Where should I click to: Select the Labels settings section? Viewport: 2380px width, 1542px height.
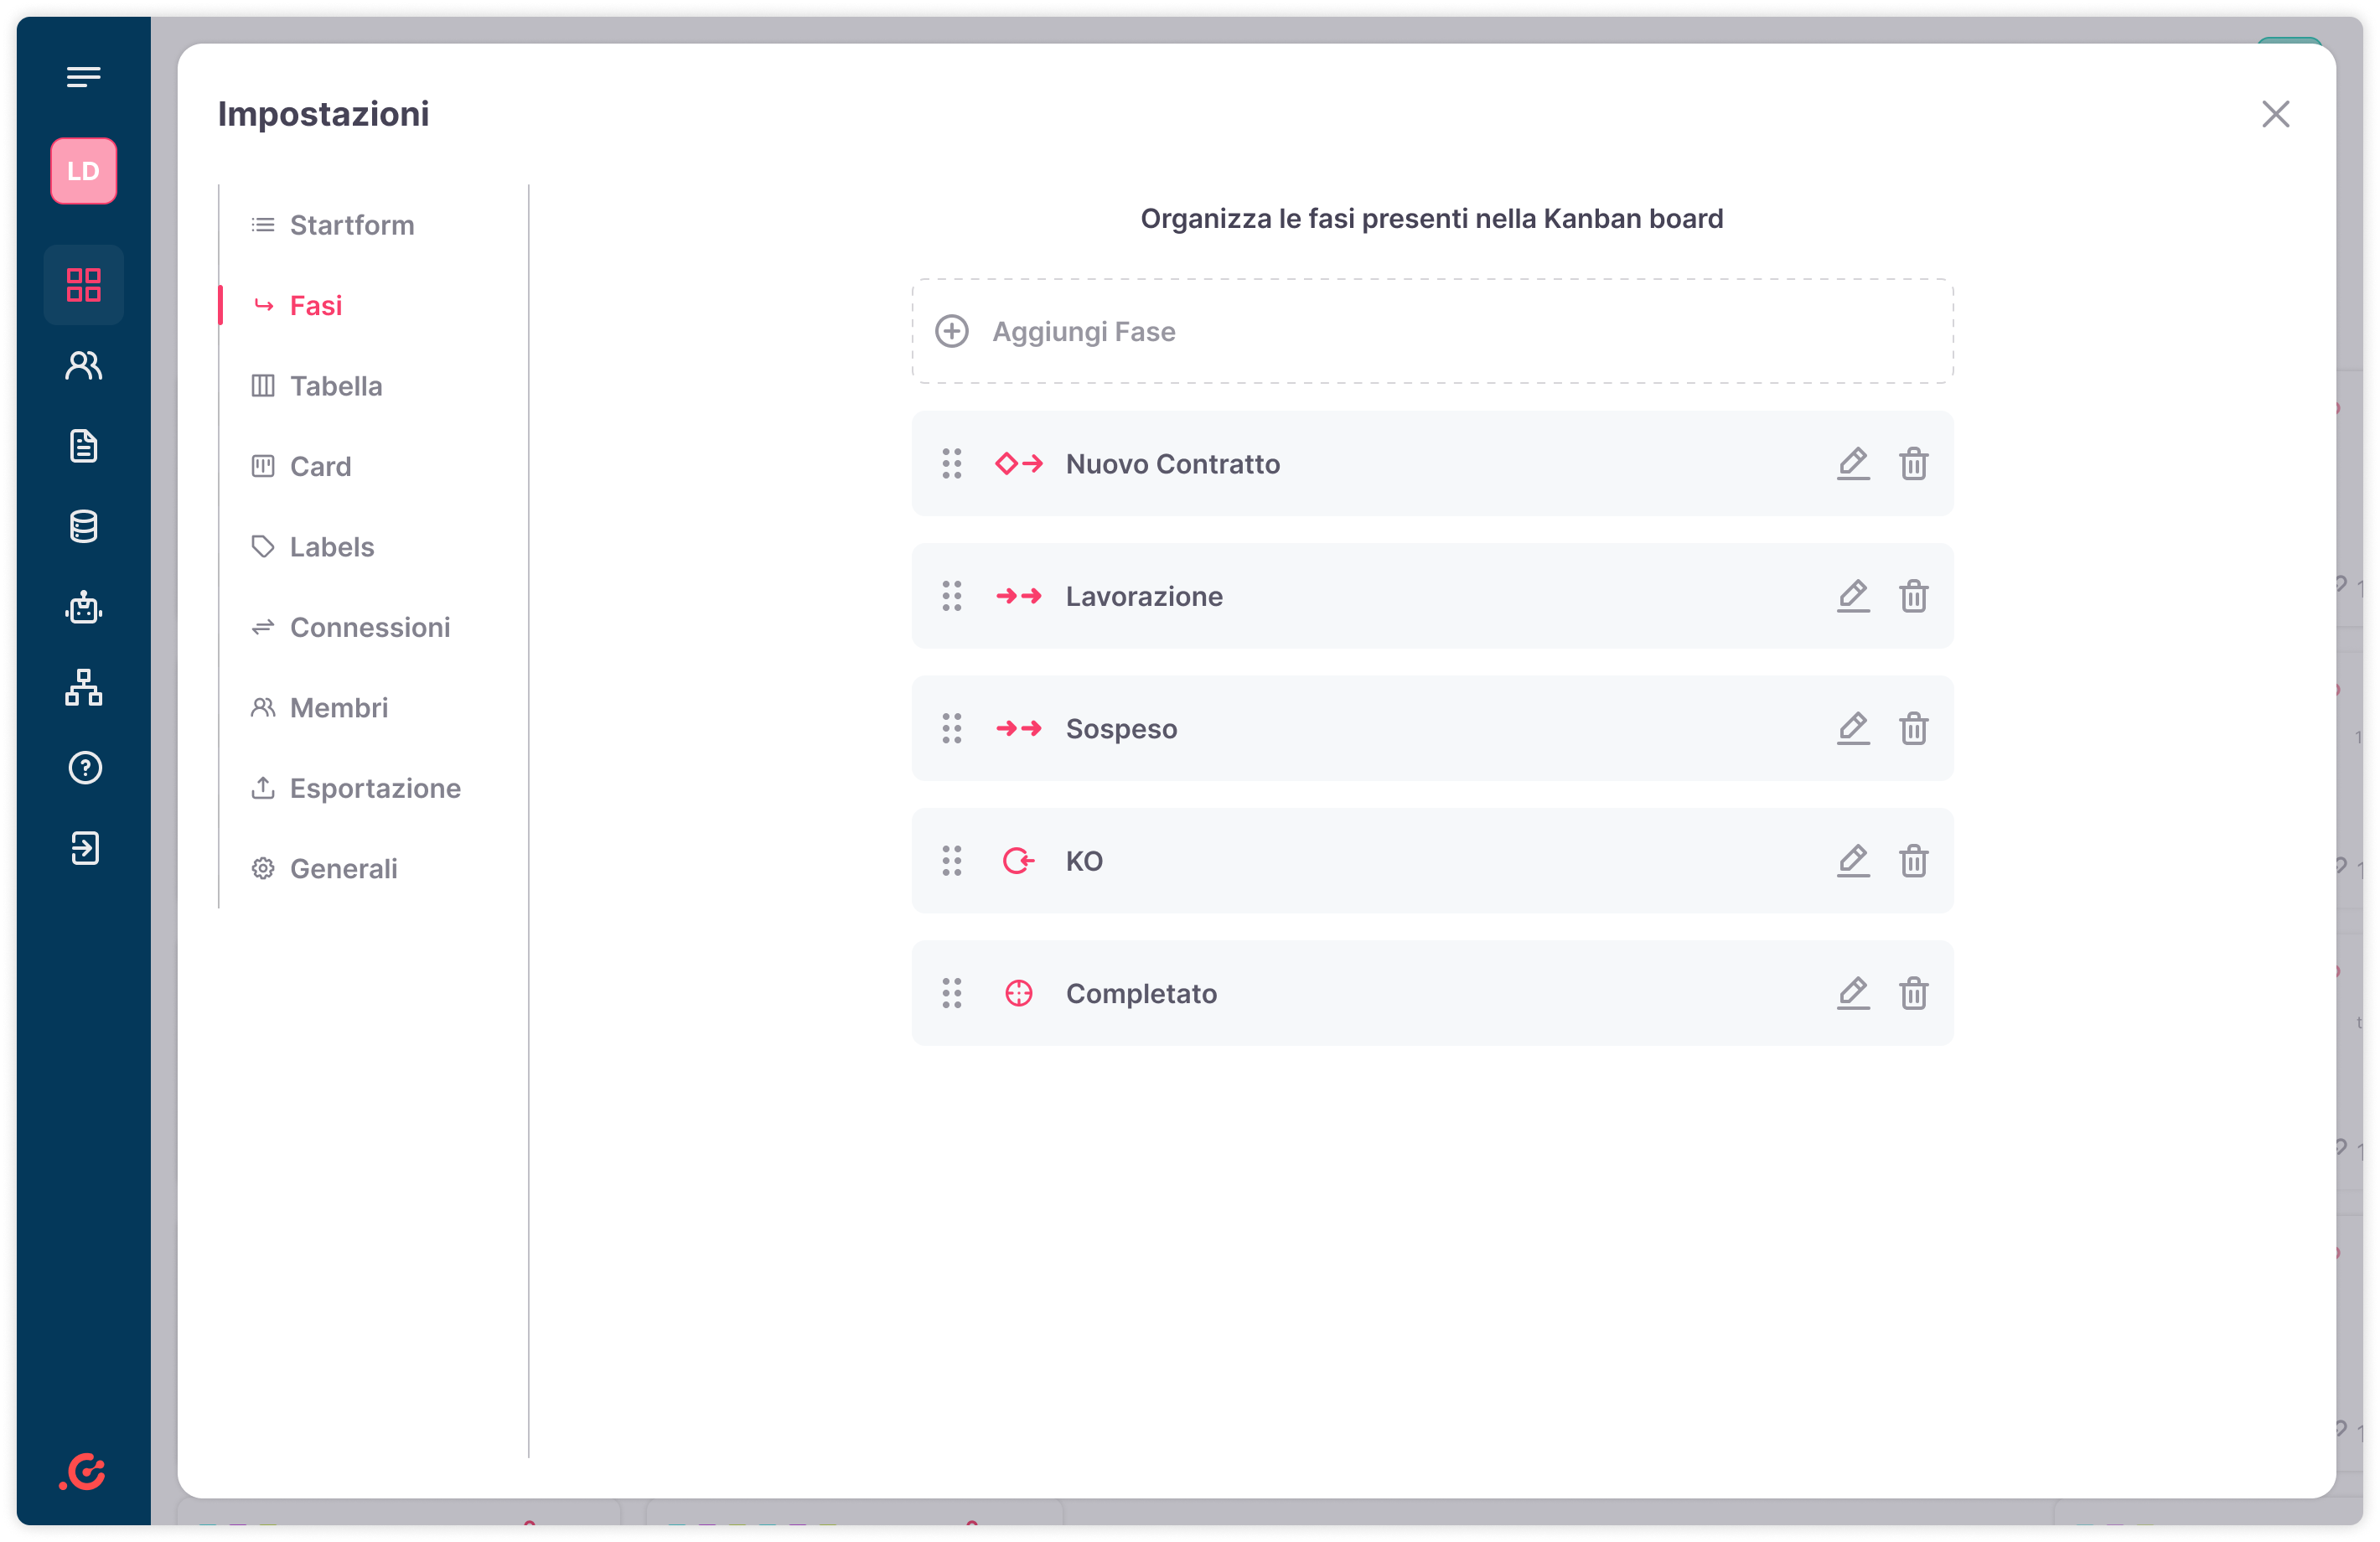[x=331, y=547]
